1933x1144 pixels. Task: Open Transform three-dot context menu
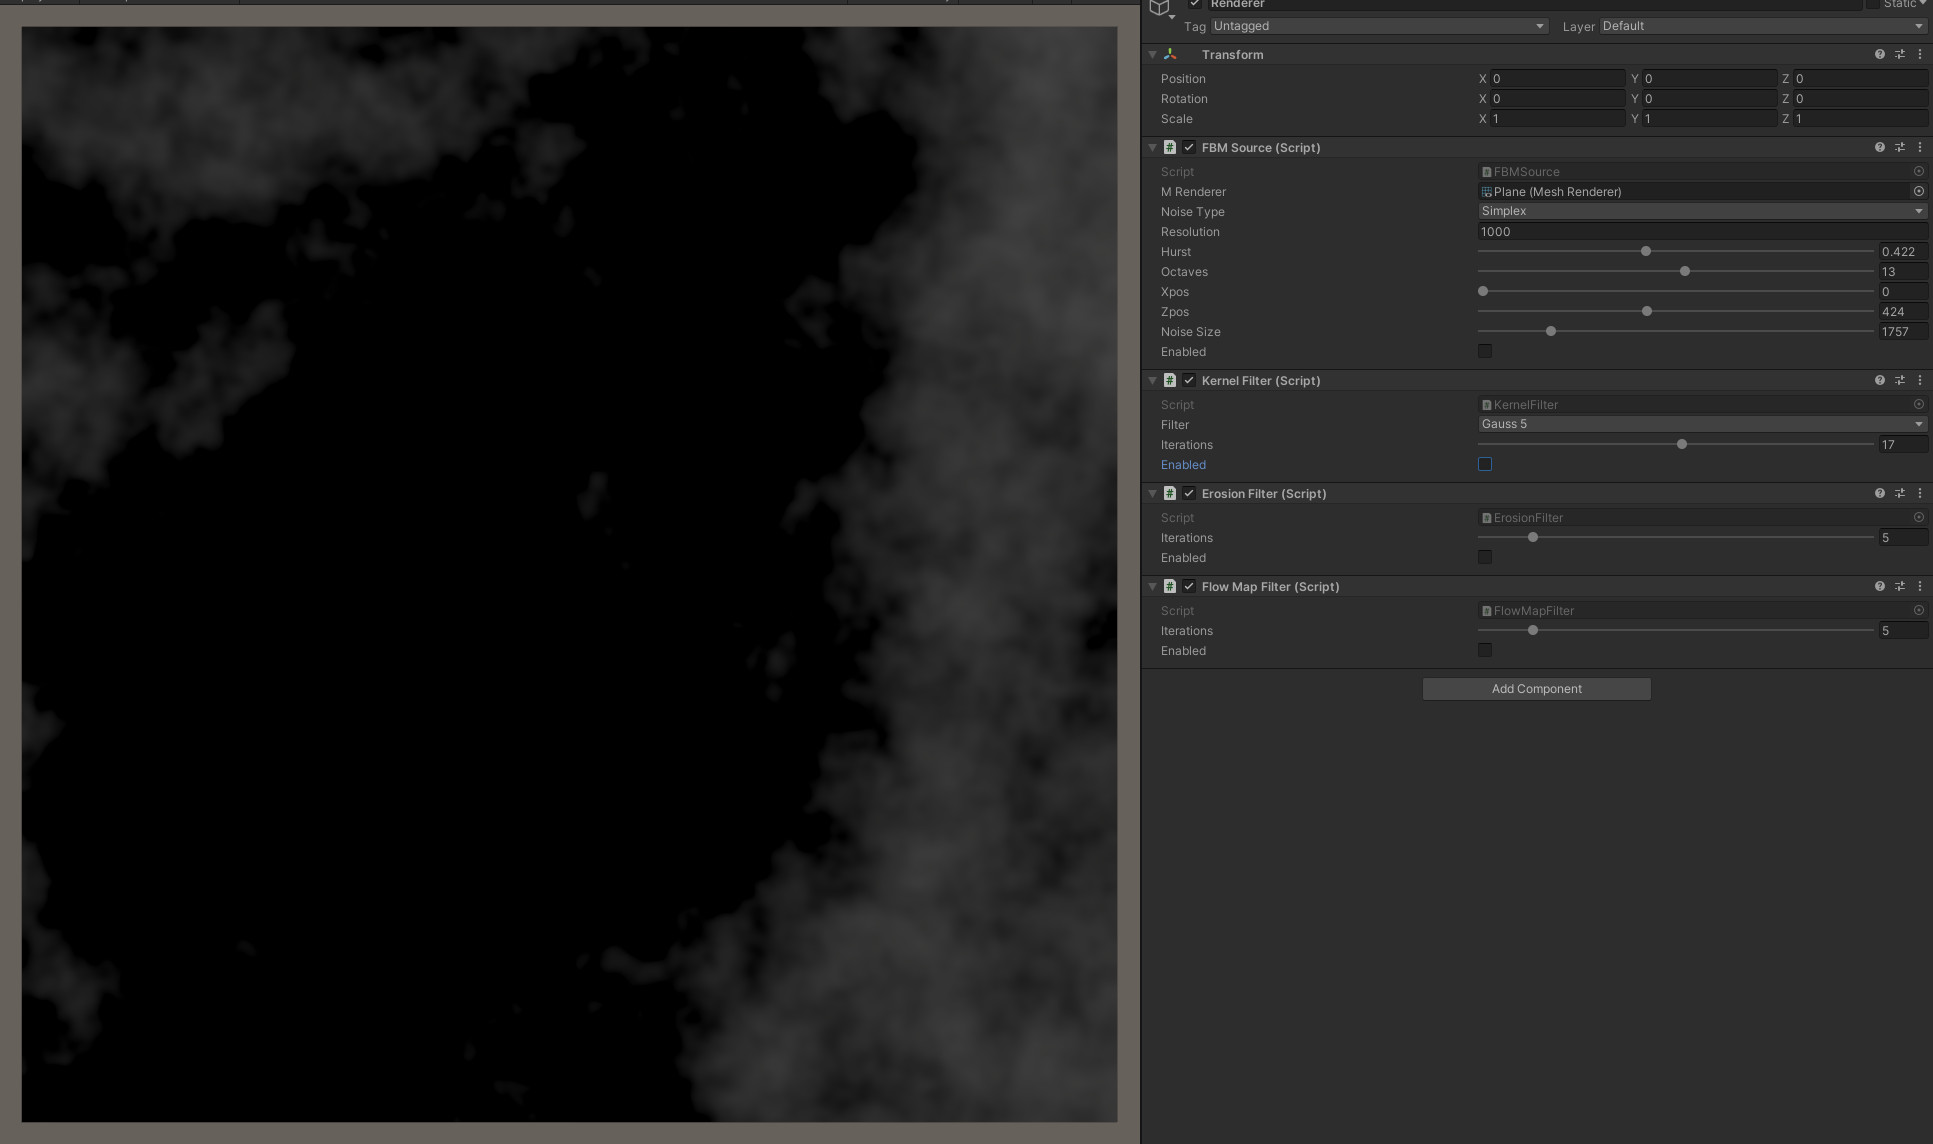point(1919,54)
